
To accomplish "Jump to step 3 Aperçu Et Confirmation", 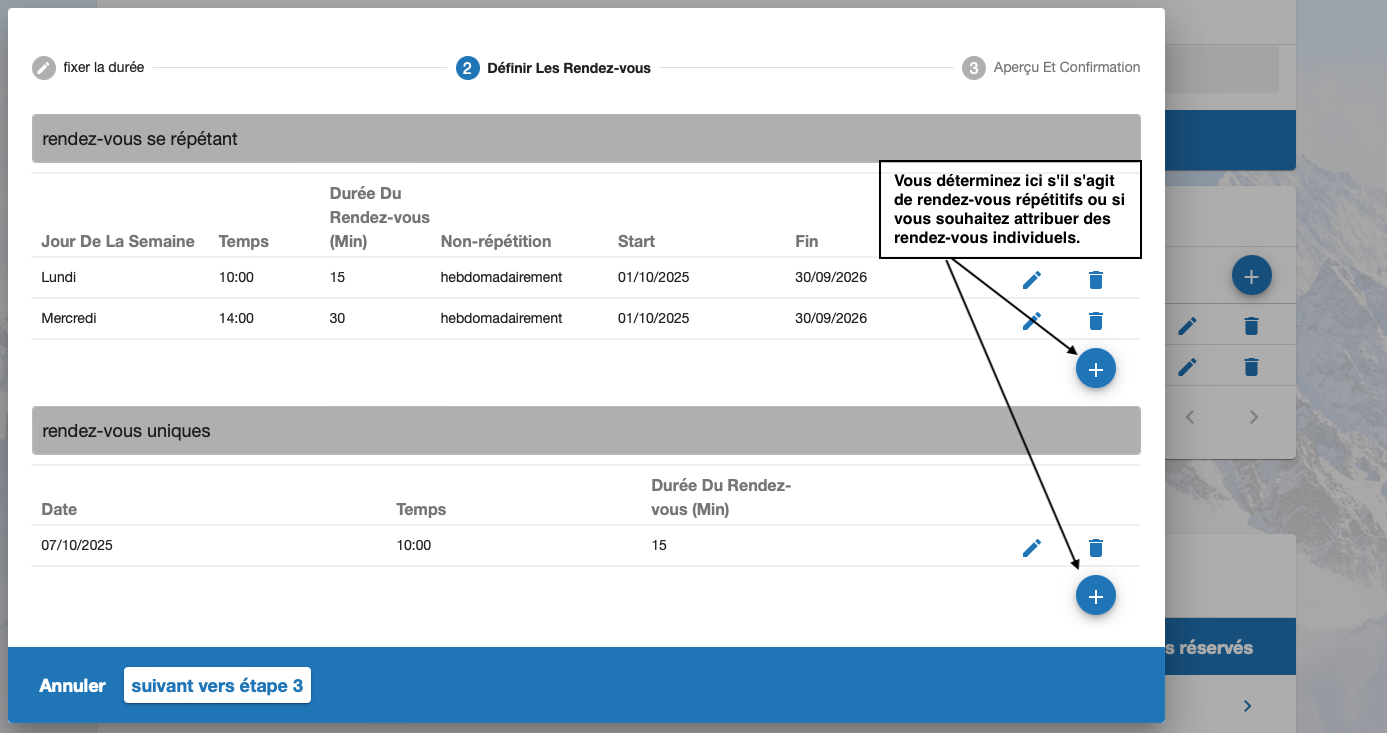I will coord(1051,68).
